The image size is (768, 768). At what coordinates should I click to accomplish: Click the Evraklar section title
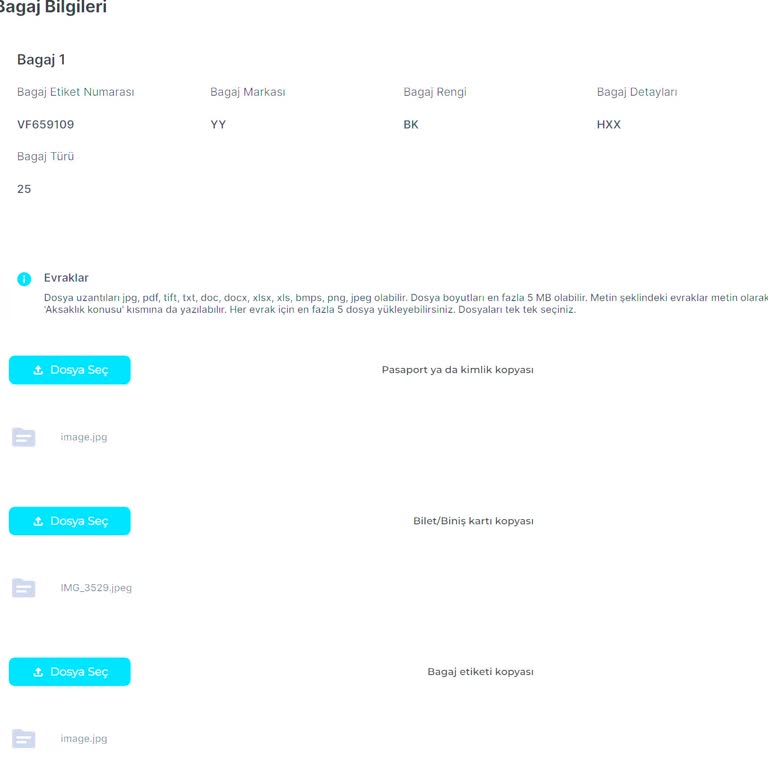coord(66,278)
